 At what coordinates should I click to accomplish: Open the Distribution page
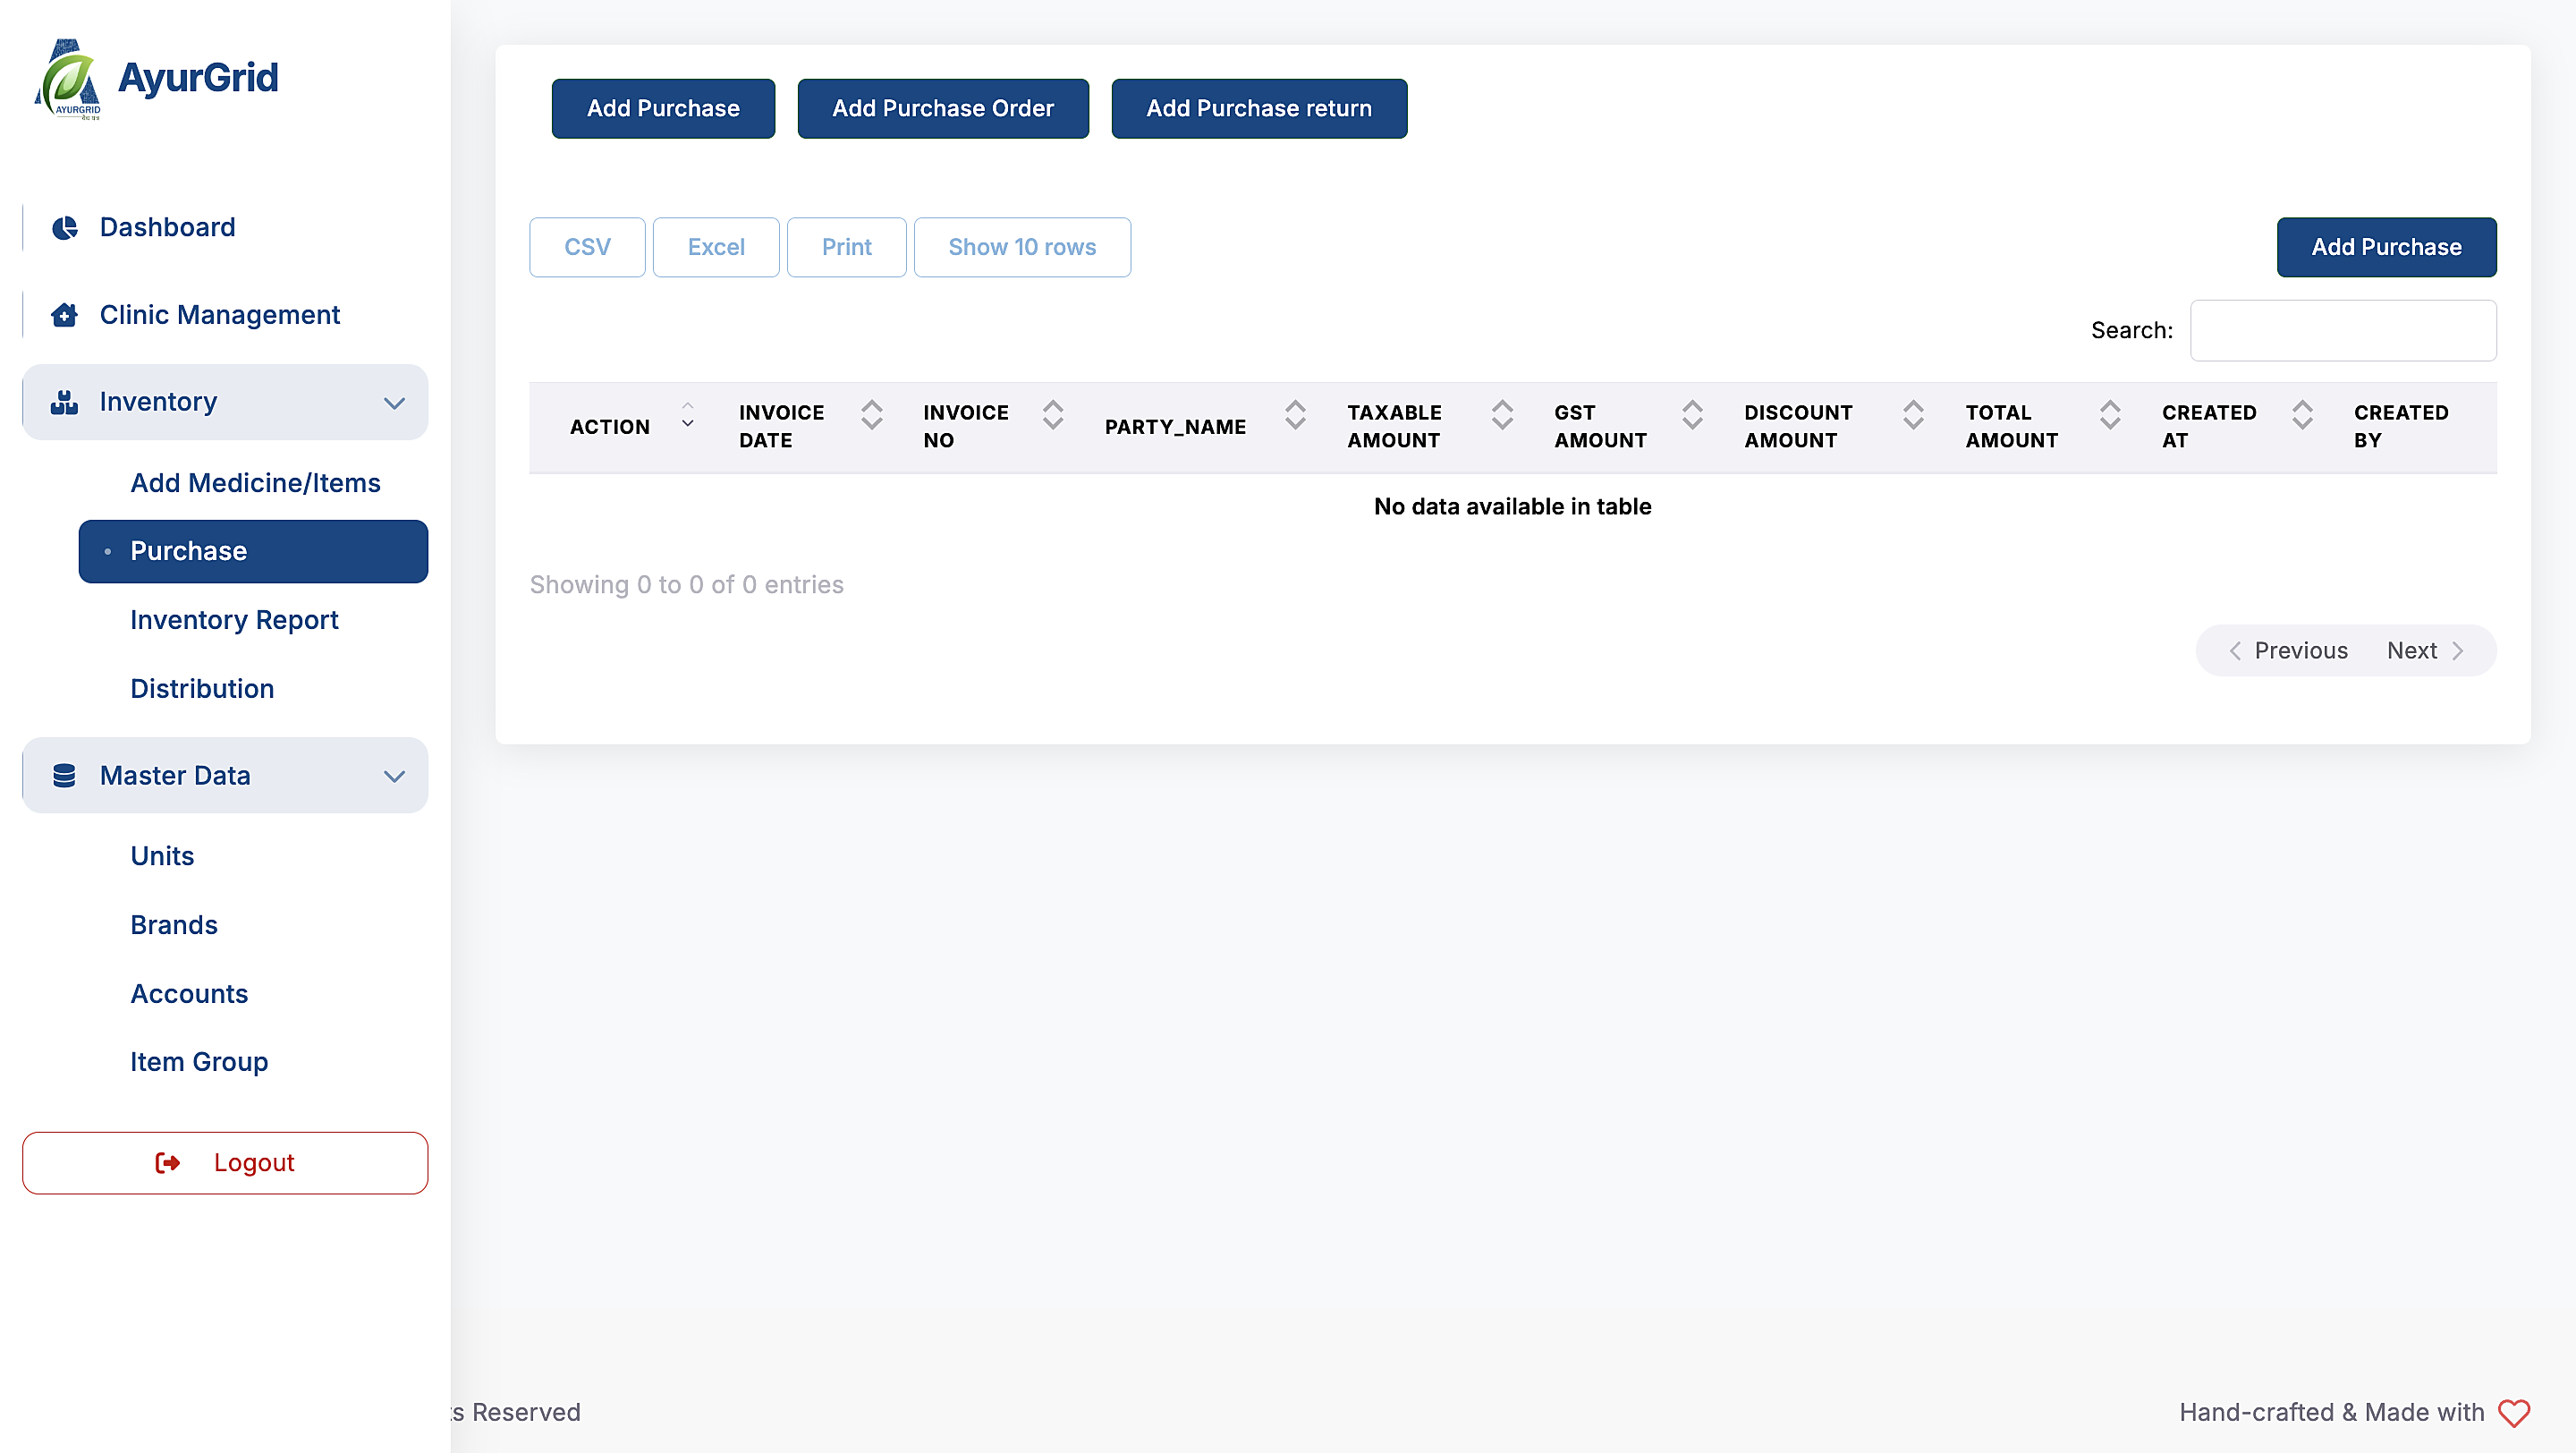point(202,689)
